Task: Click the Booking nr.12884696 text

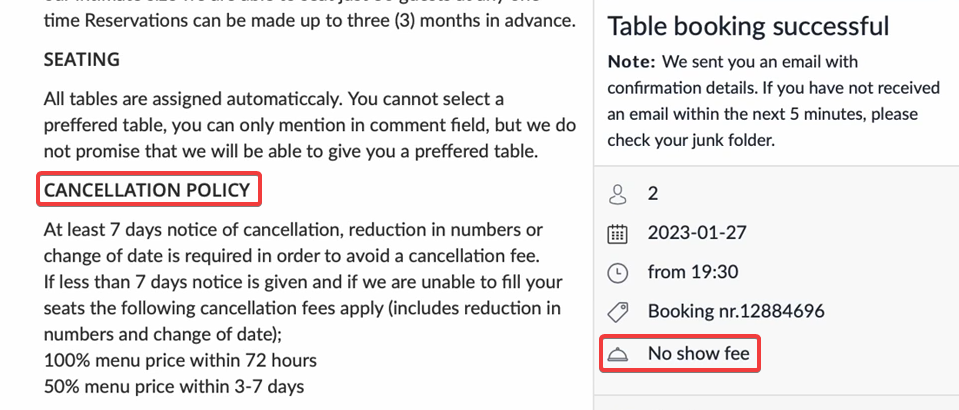Action: tap(736, 311)
